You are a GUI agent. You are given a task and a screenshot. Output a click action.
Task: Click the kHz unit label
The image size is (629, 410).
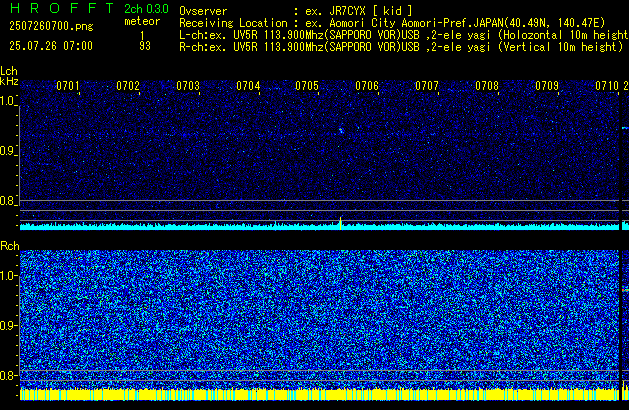click(9, 81)
